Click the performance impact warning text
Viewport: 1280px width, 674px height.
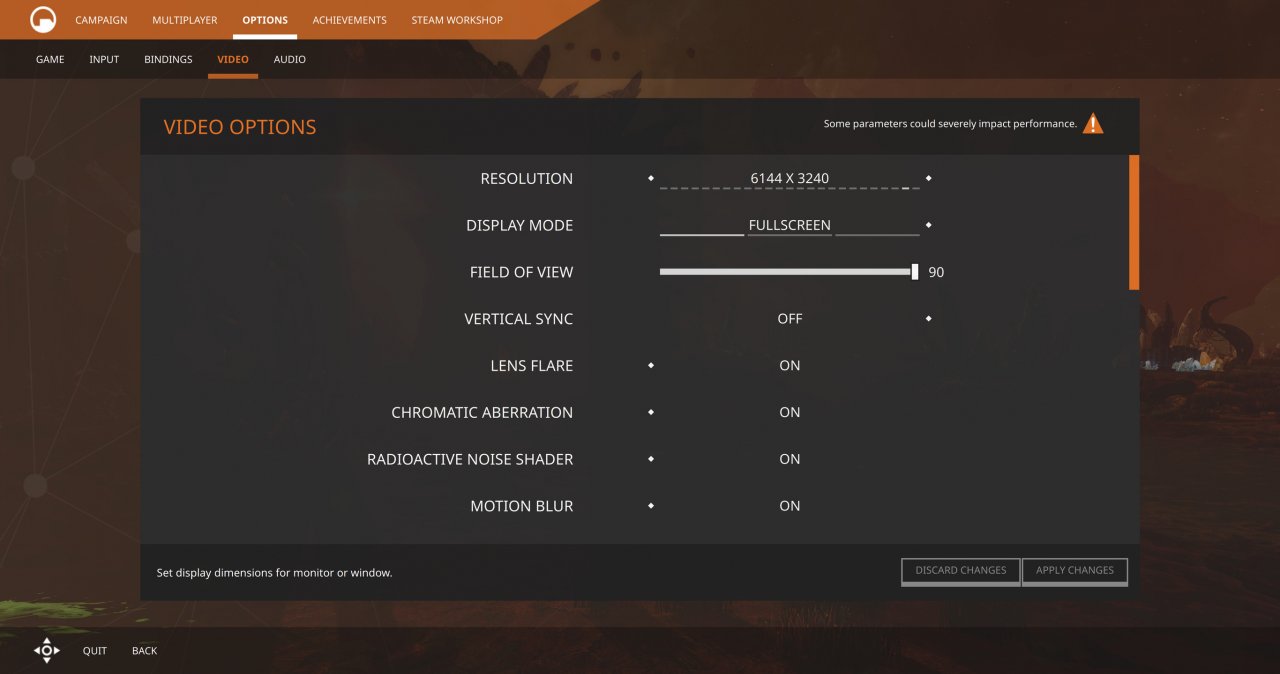pos(950,124)
